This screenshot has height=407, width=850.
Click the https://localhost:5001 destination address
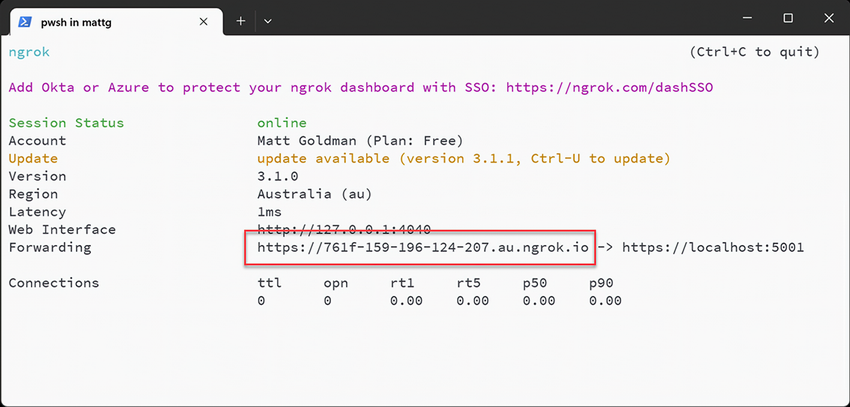(x=712, y=247)
